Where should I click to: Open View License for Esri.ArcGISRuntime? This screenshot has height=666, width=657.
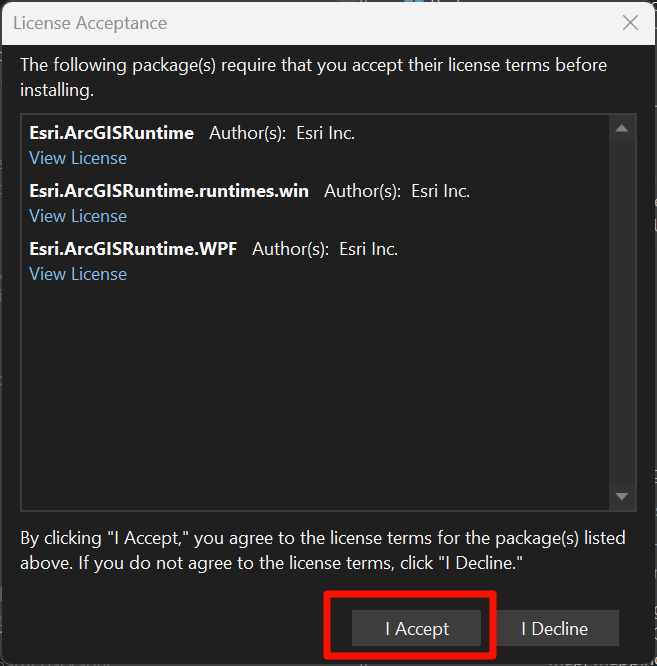pyautogui.click(x=78, y=158)
